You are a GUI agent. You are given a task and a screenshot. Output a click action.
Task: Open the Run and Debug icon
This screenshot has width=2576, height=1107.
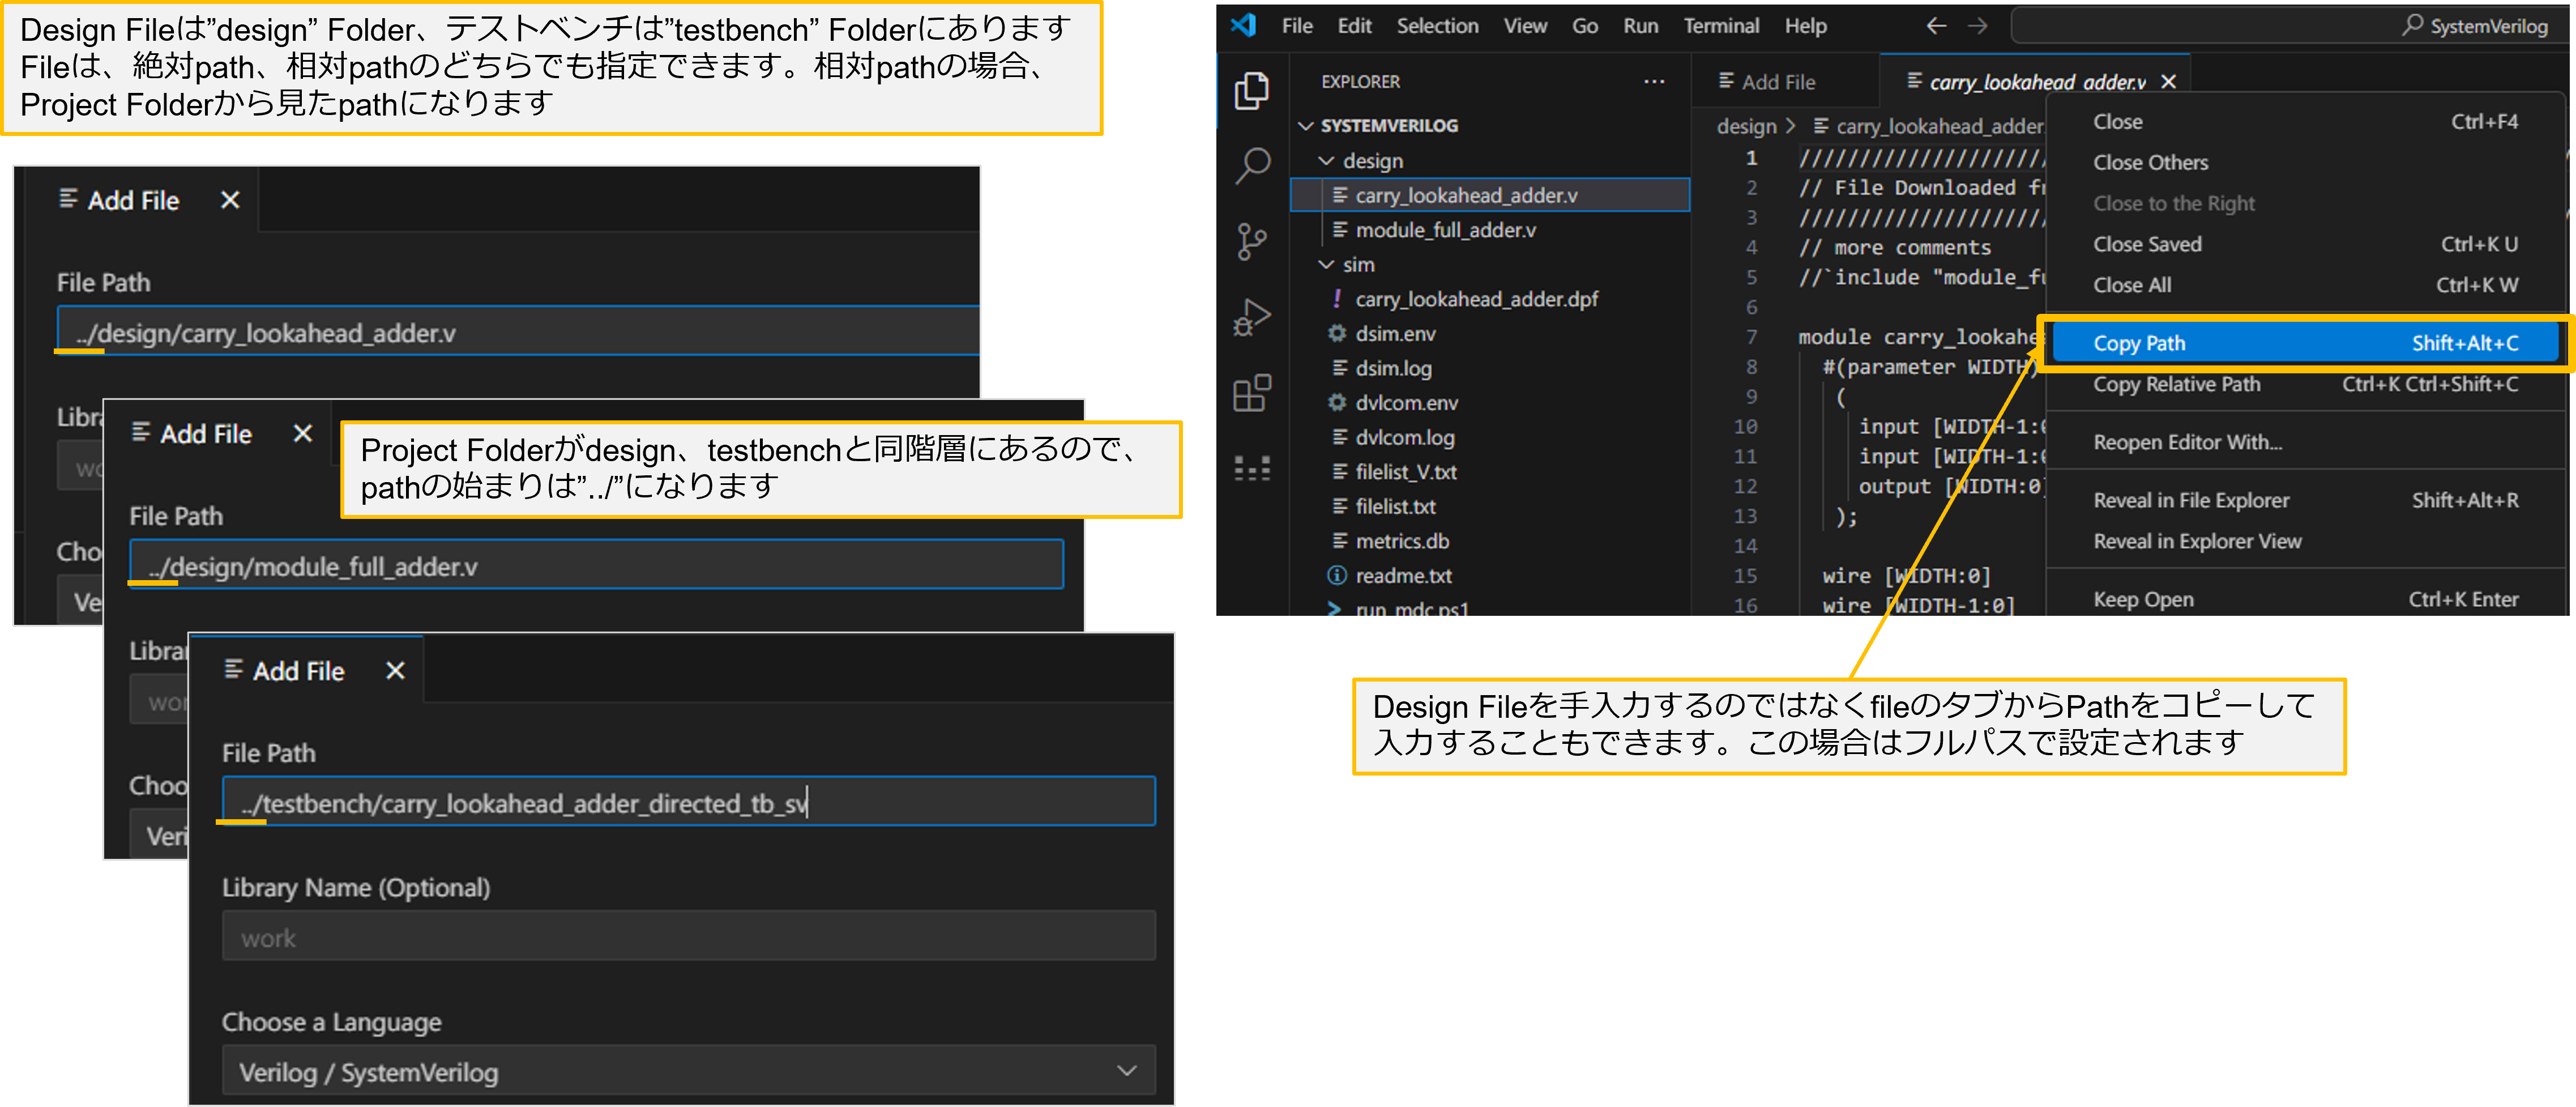tap(1251, 317)
